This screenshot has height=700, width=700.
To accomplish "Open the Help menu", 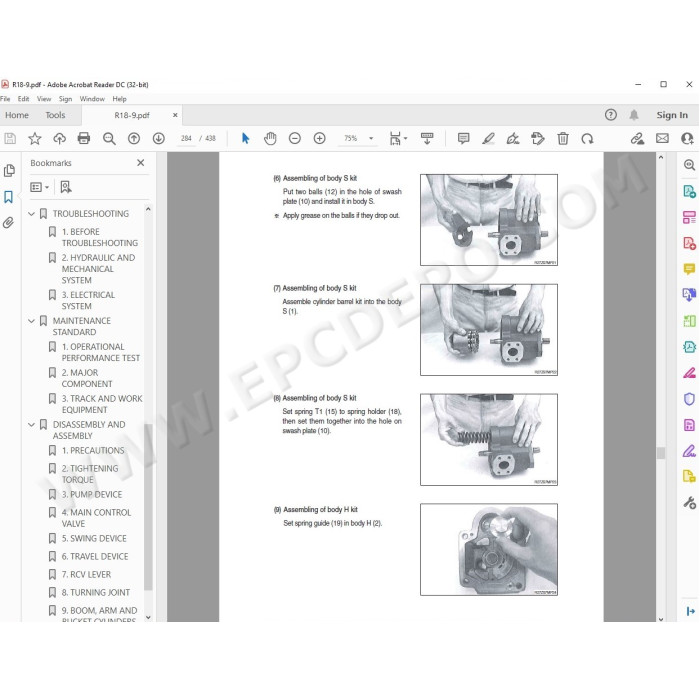I will 119,99.
